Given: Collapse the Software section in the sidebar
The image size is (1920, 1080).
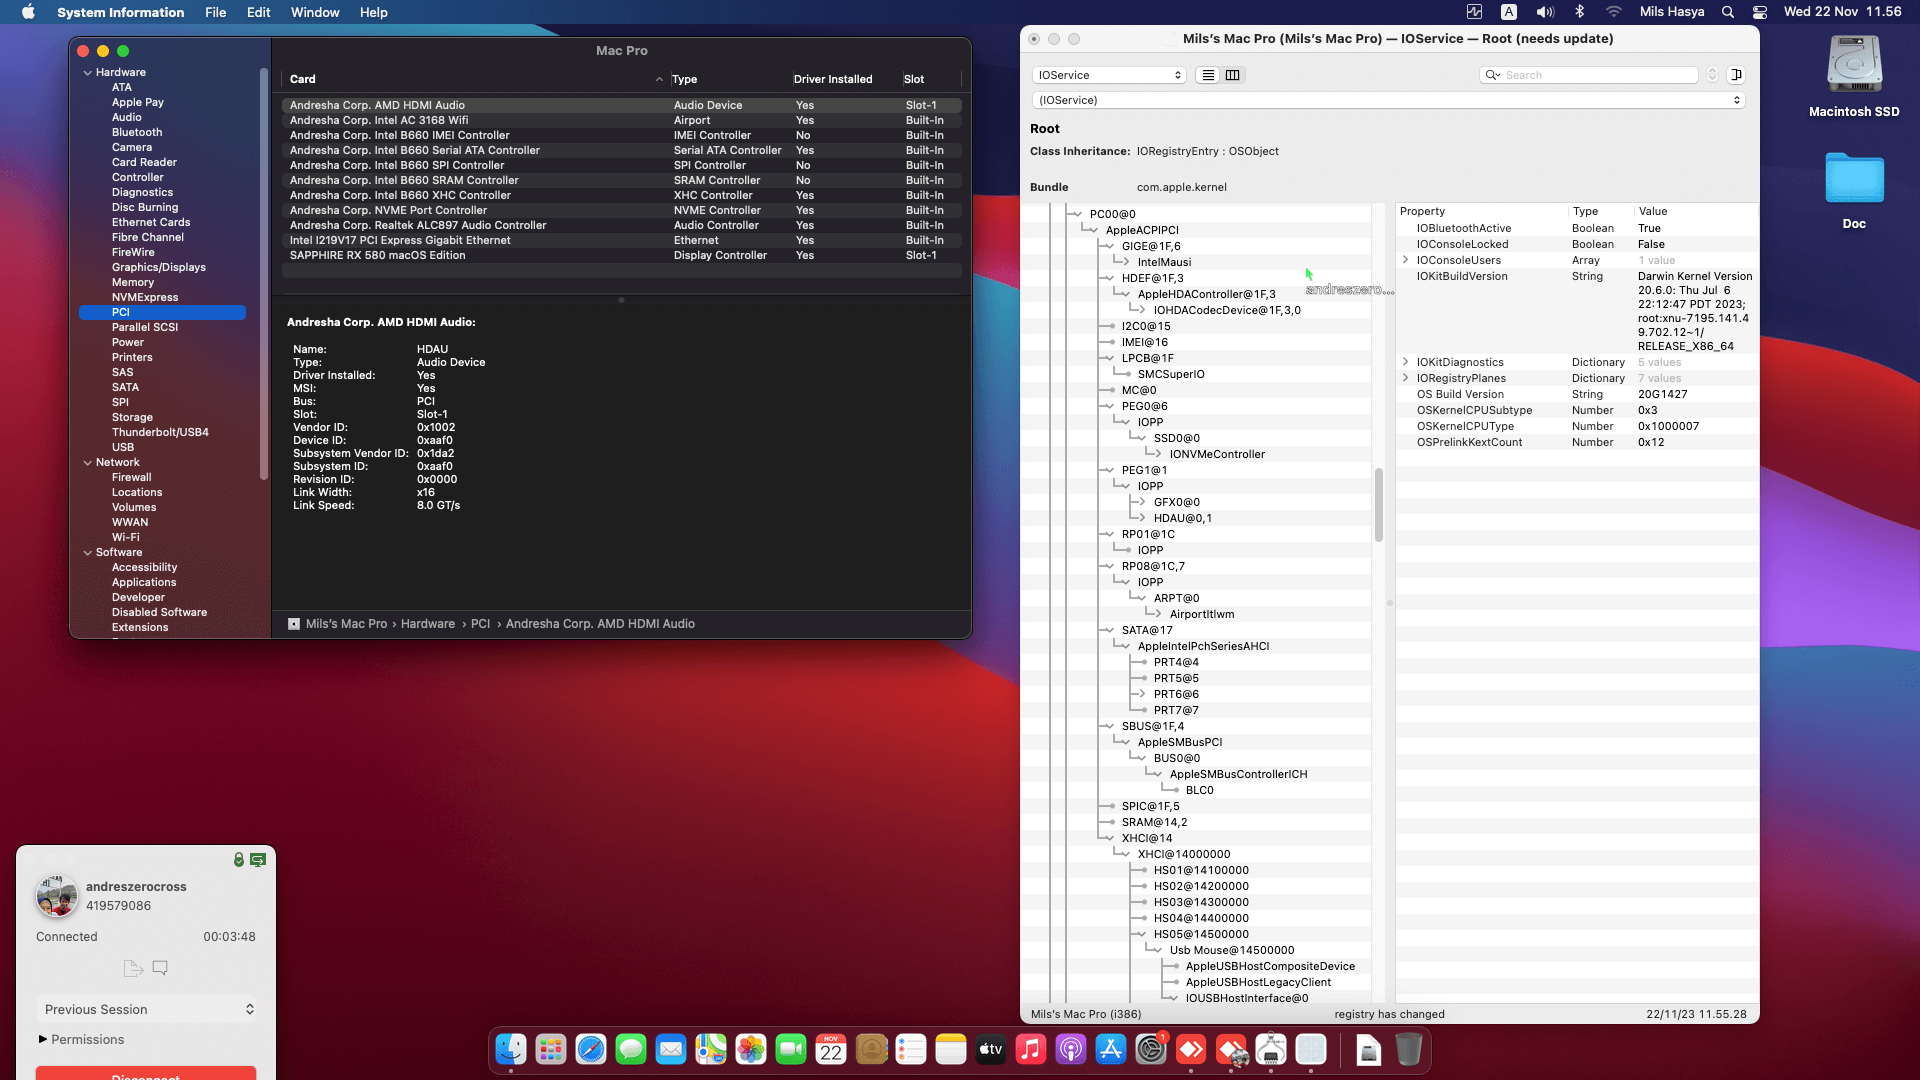Looking at the screenshot, I should coord(88,552).
